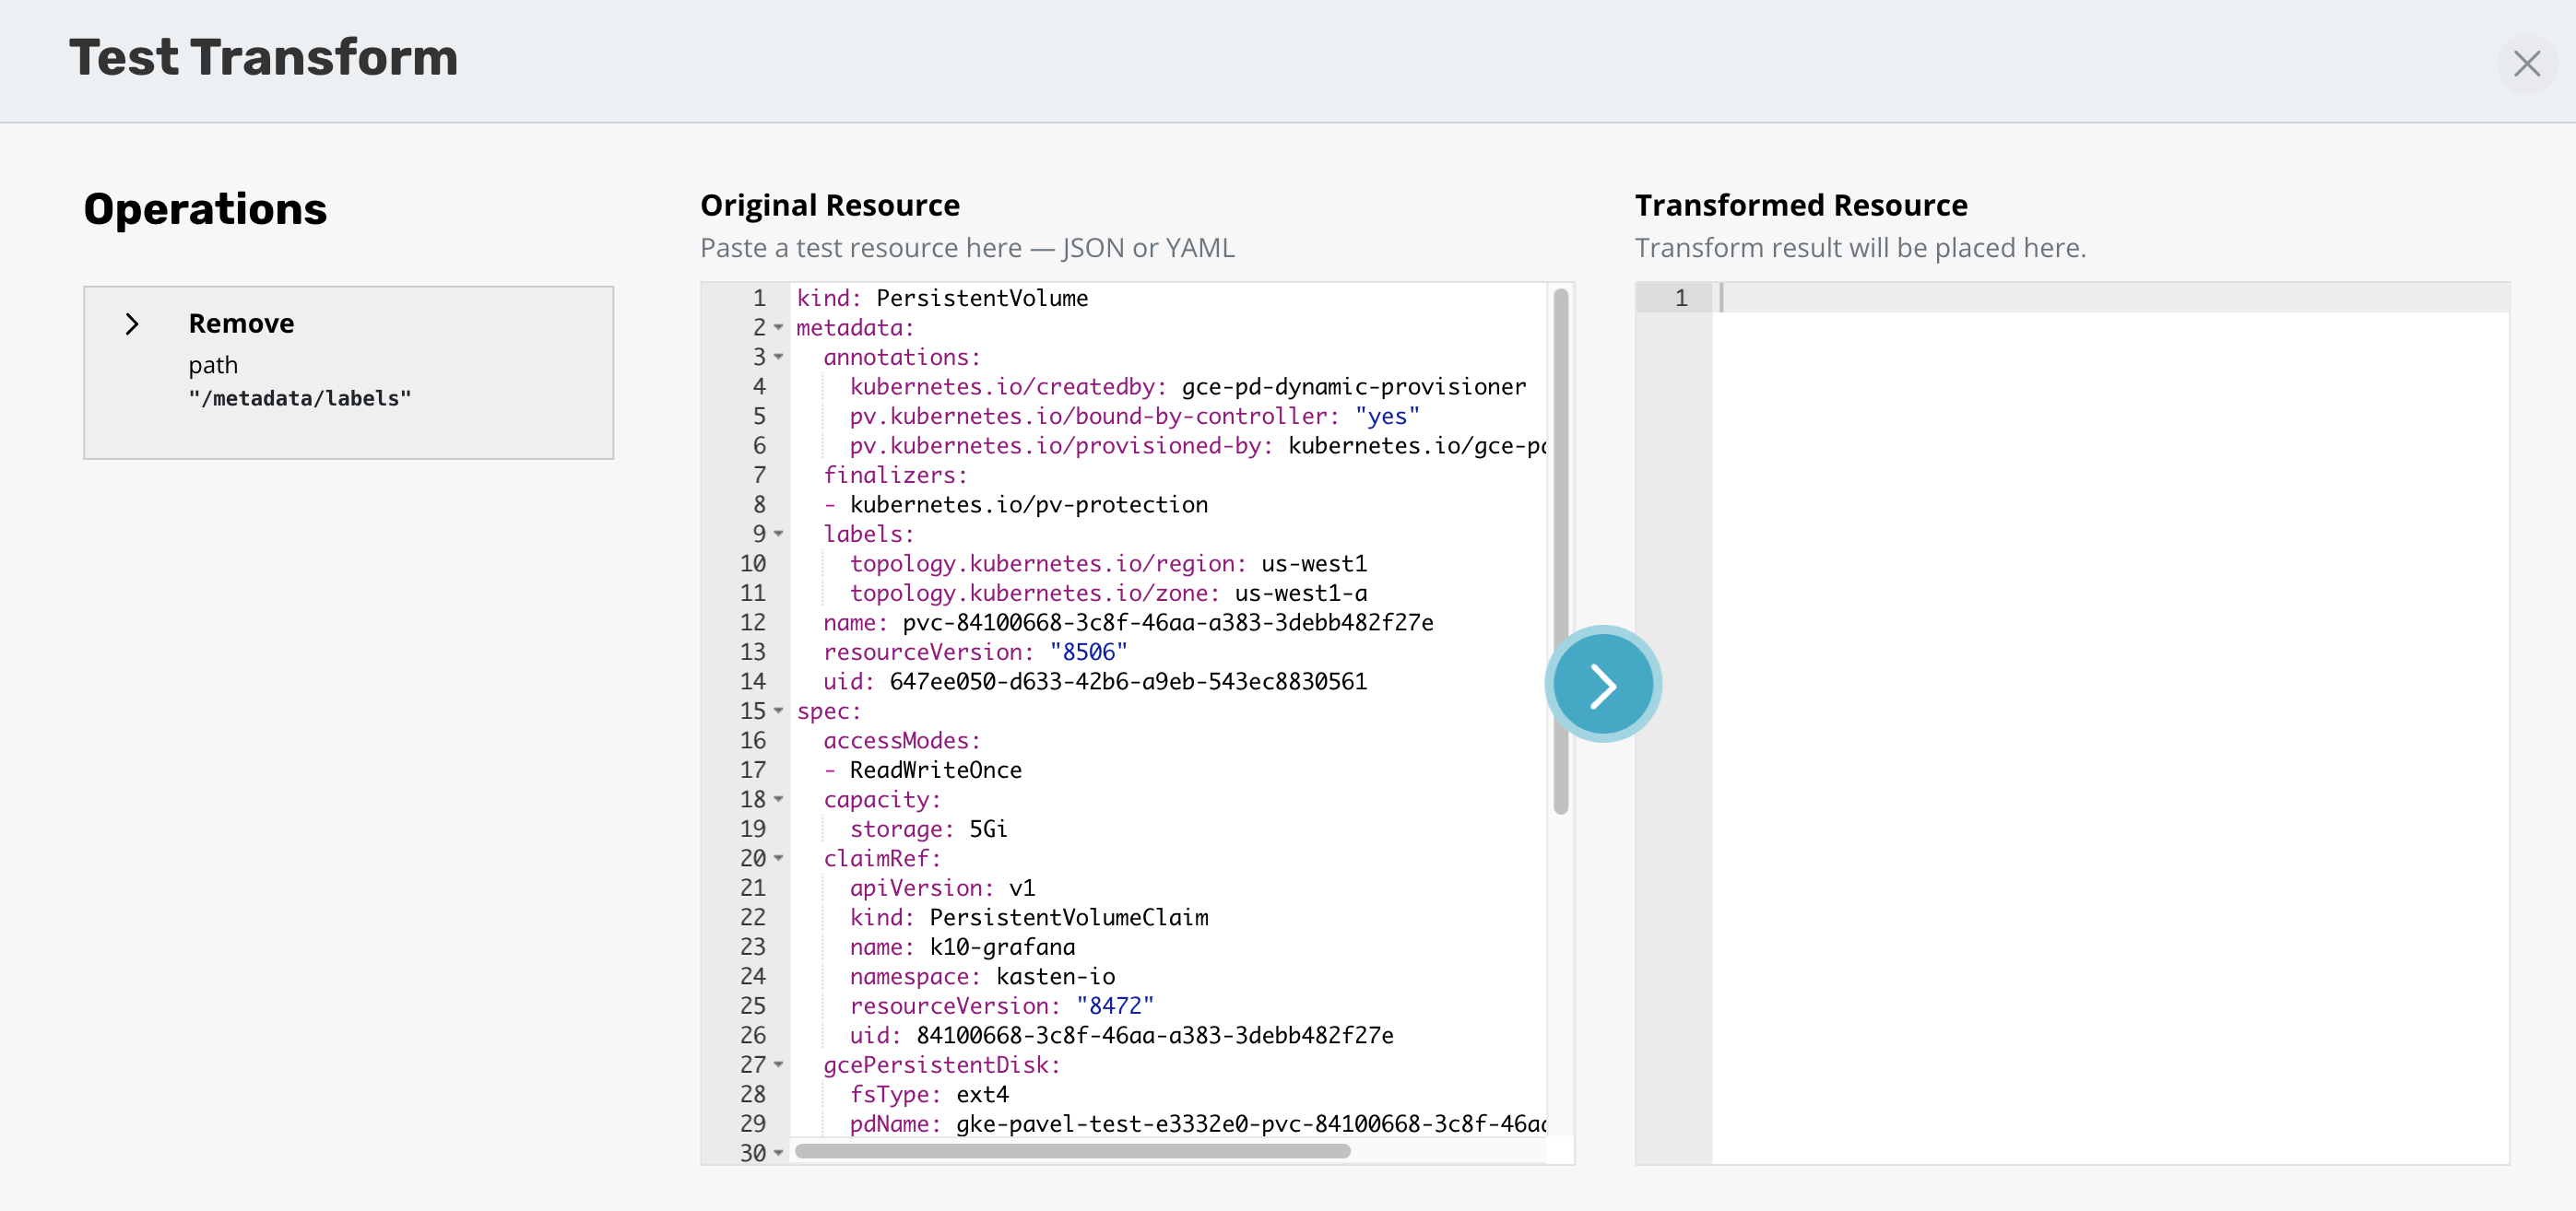Select the Remove operation card
The width and height of the screenshot is (2576, 1211).
tap(348, 372)
